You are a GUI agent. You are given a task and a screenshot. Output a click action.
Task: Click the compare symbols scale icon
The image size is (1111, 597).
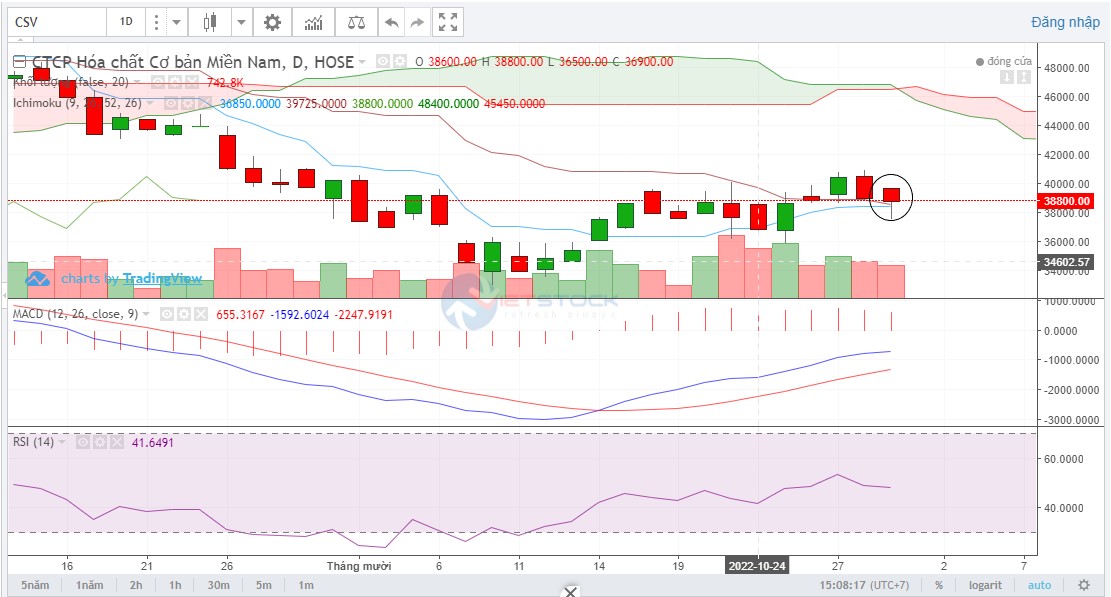pyautogui.click(x=355, y=22)
